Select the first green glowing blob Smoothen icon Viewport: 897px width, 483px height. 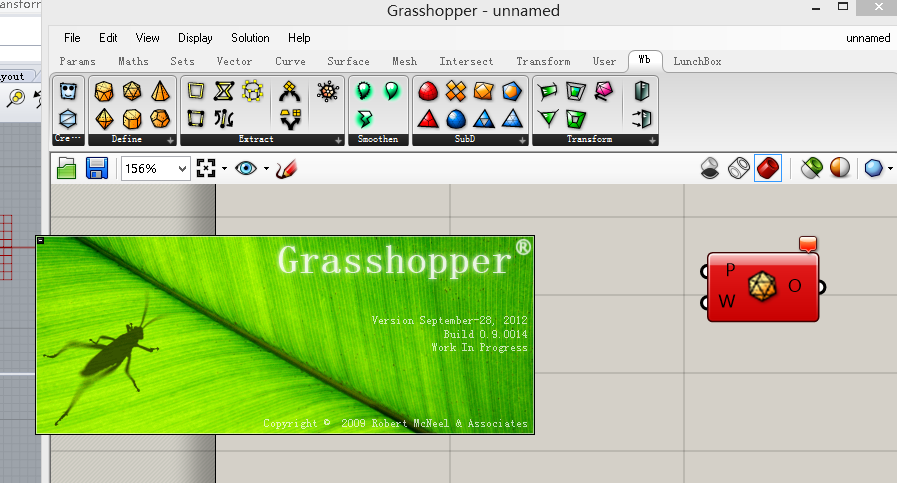(364, 91)
